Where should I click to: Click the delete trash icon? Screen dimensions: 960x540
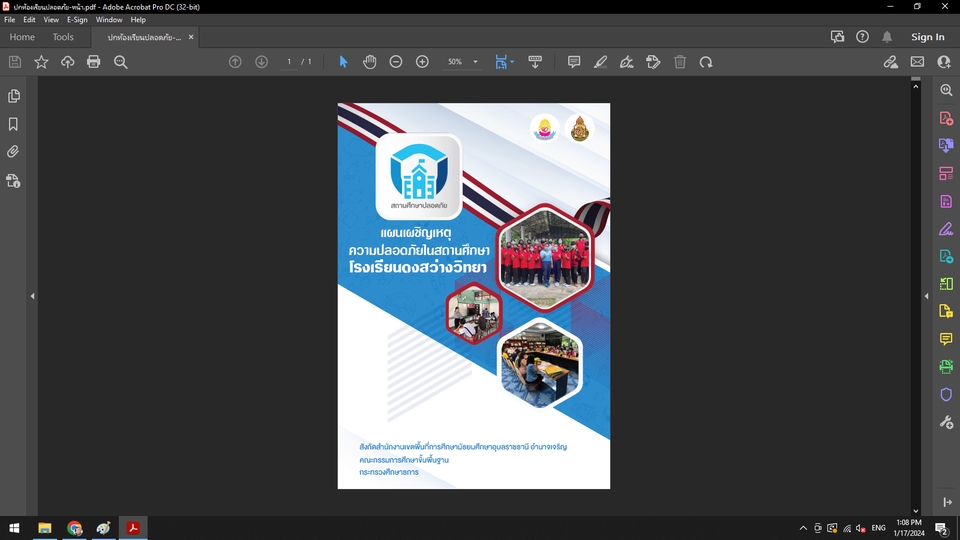(x=680, y=62)
